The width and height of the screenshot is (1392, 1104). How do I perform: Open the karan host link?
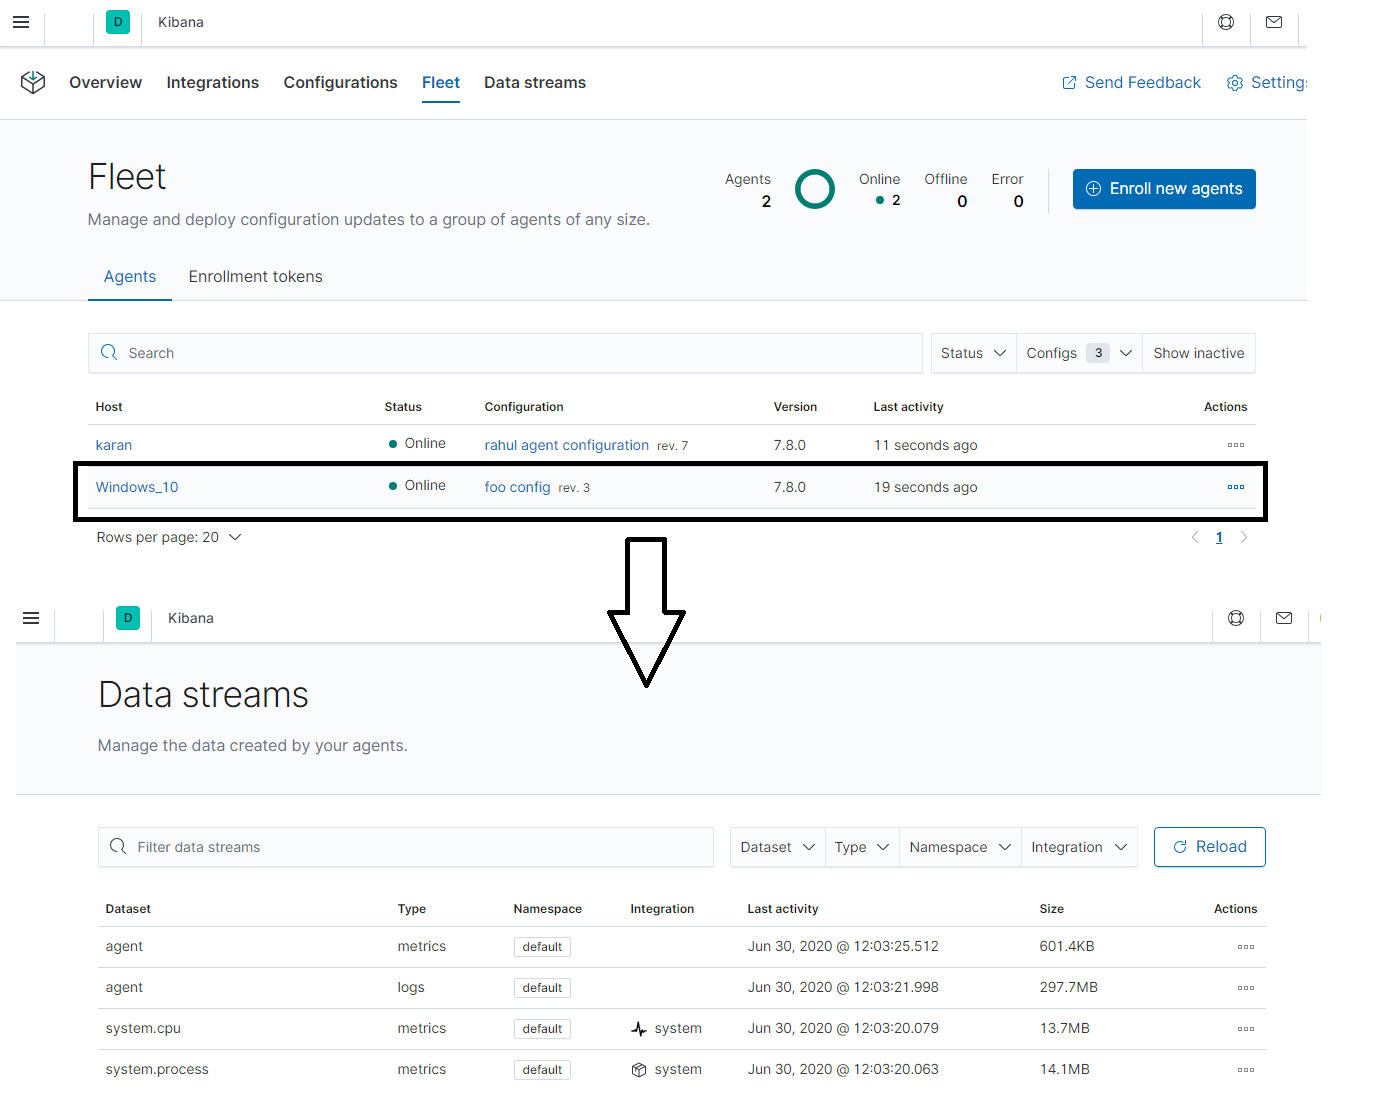[114, 445]
